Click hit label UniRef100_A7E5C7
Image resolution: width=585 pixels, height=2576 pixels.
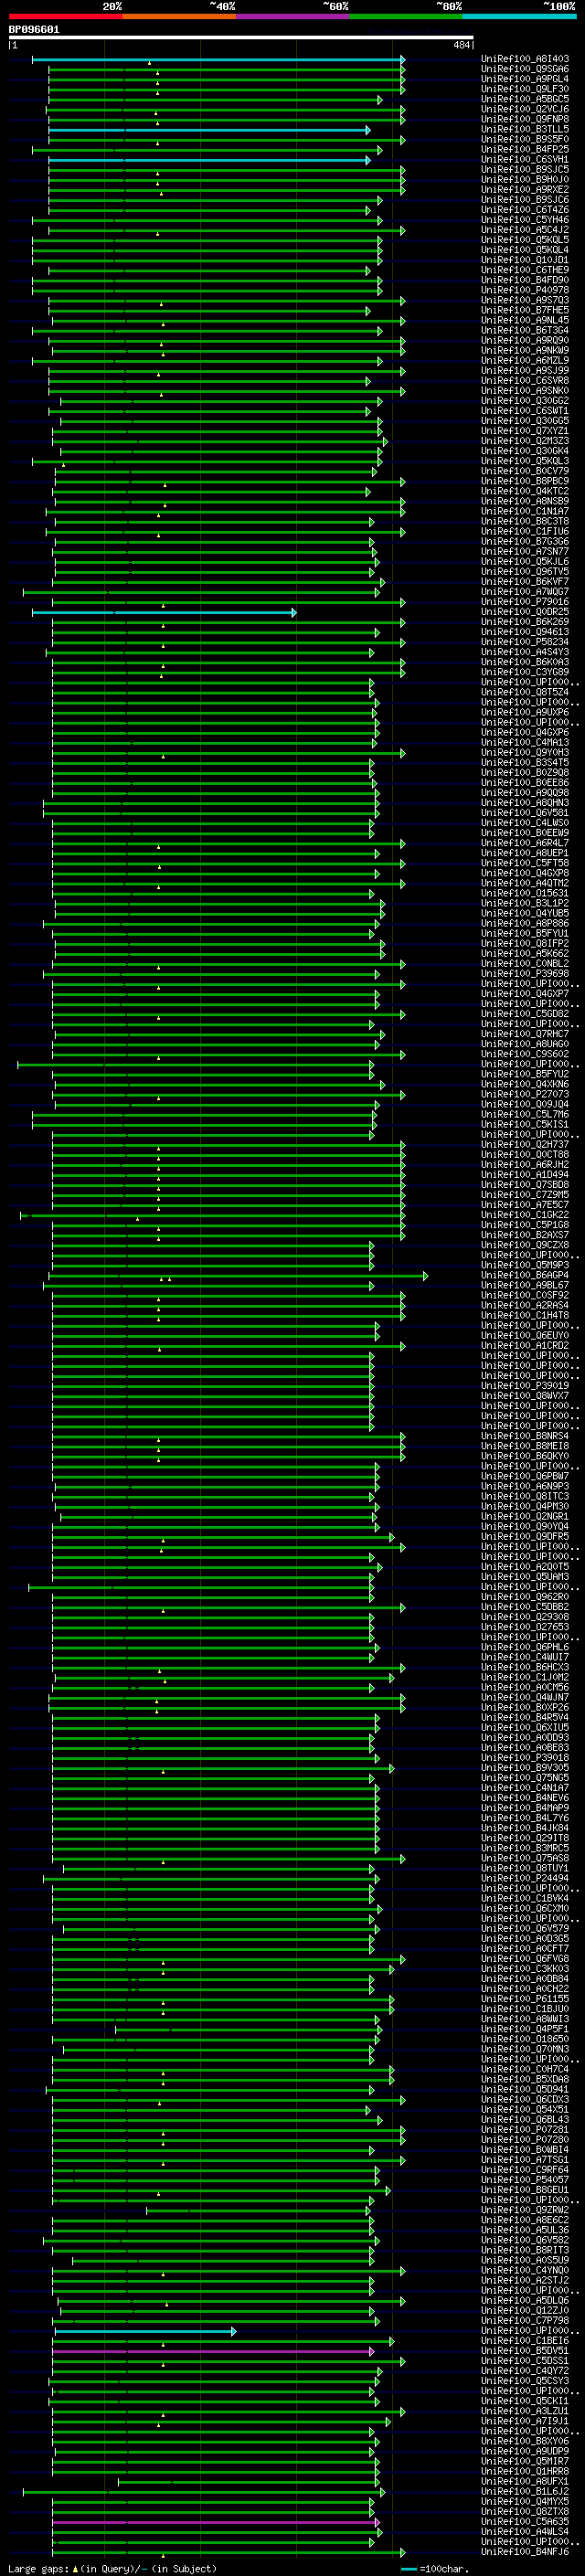(x=525, y=1205)
